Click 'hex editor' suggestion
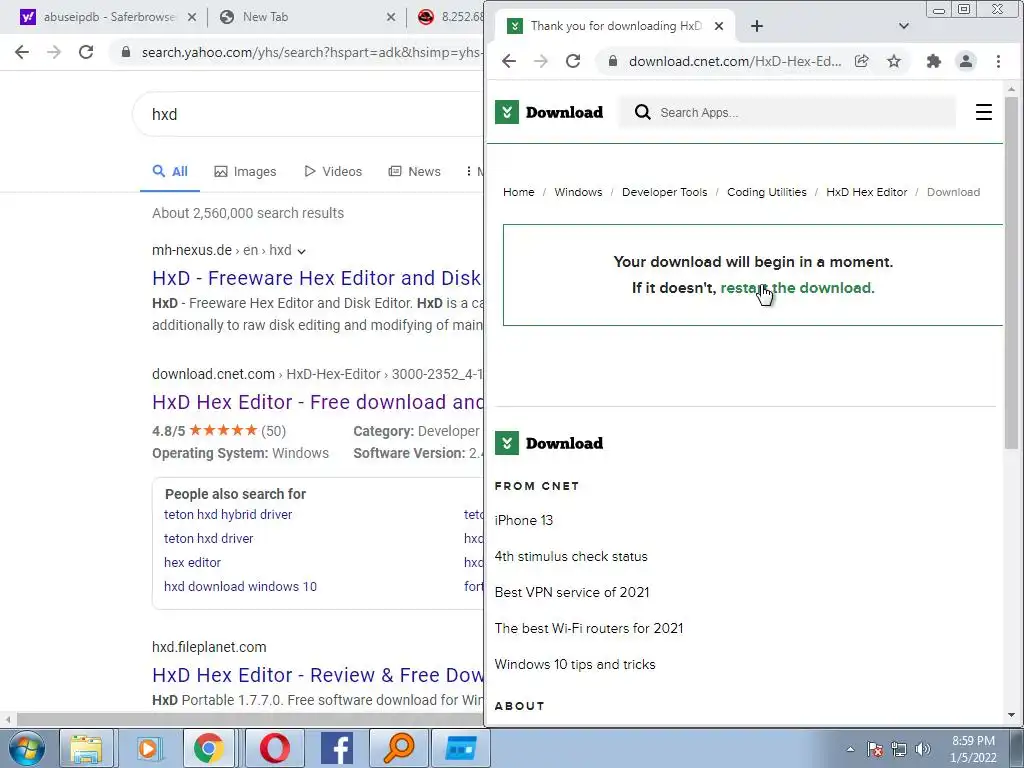The image size is (1024, 768). 192,563
